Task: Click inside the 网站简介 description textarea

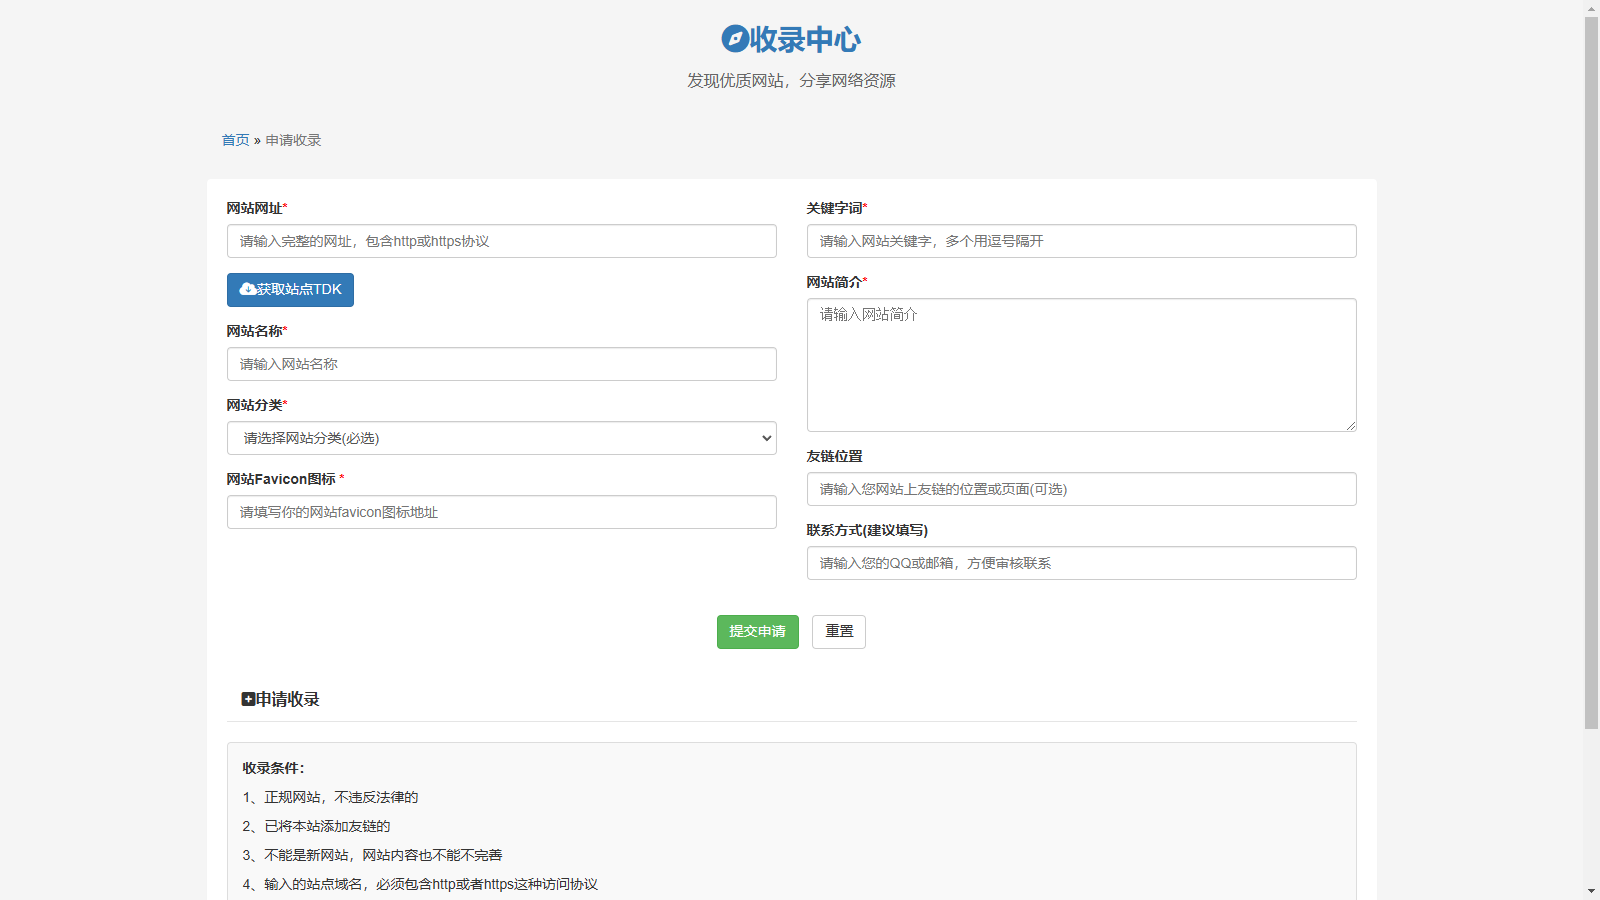Action: click(x=1081, y=365)
